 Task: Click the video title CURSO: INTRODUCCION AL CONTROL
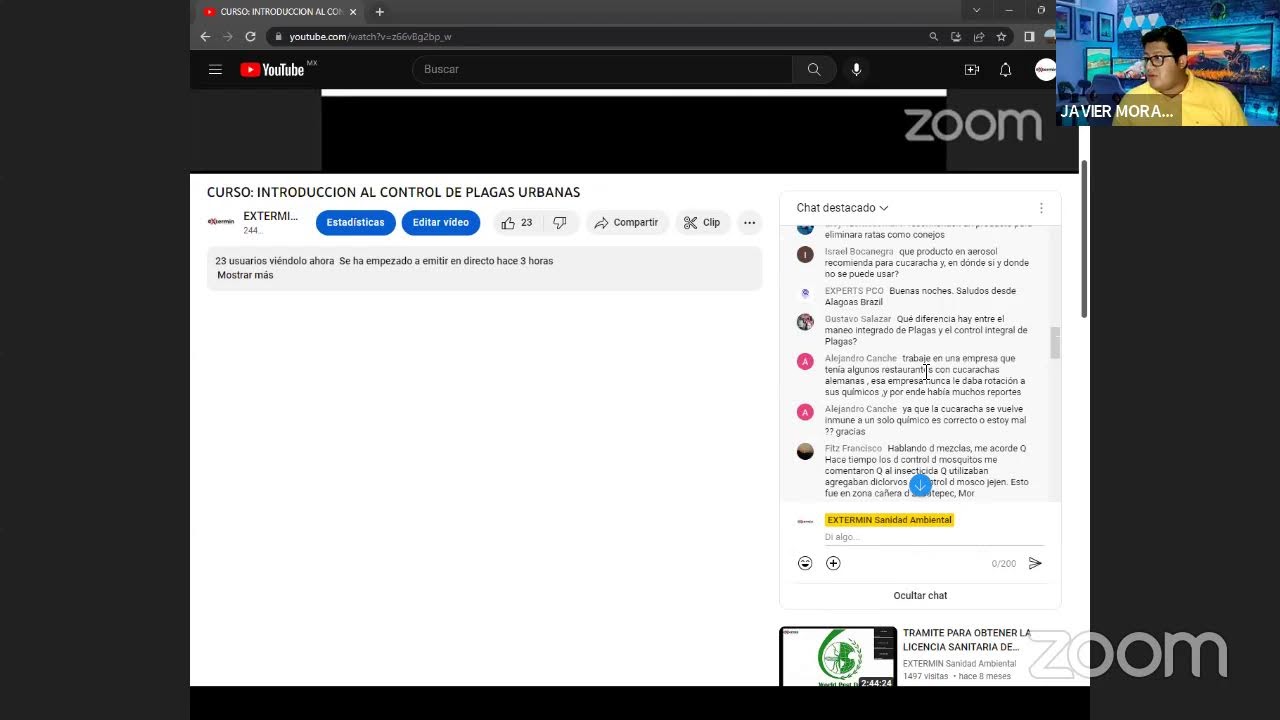[393, 192]
